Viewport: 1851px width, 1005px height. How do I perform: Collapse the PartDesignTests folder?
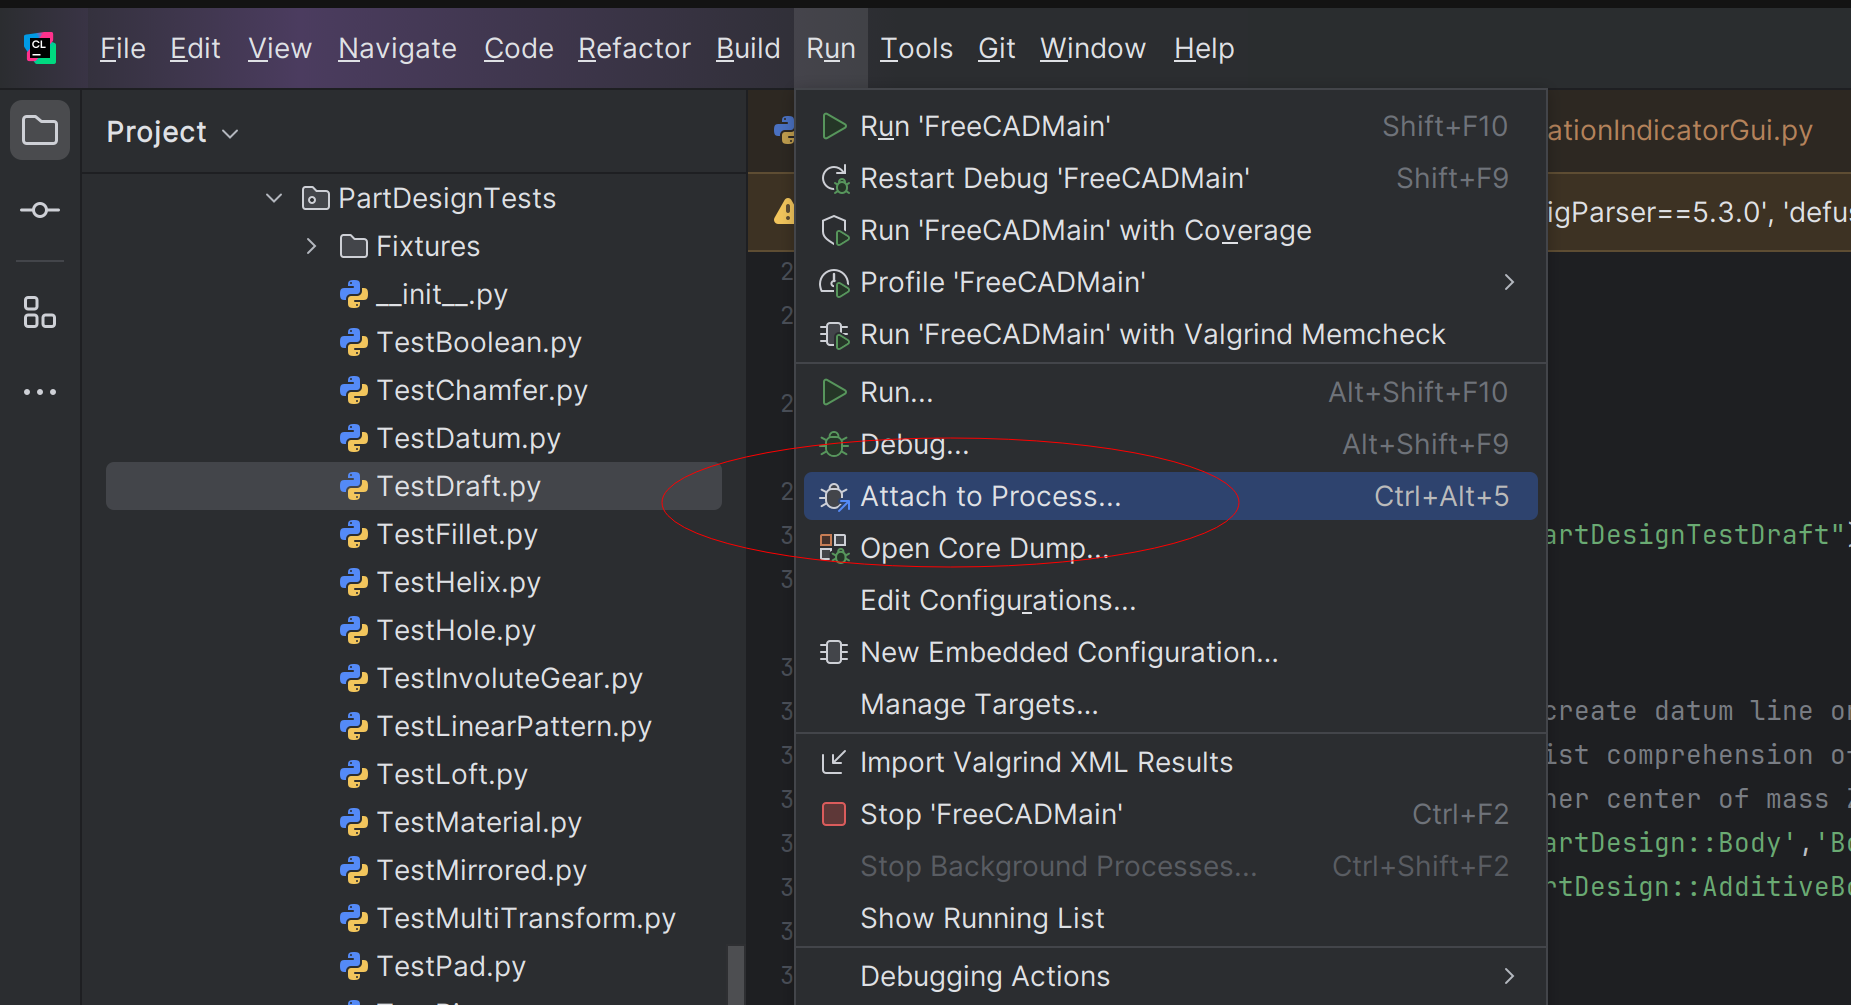pos(274,198)
